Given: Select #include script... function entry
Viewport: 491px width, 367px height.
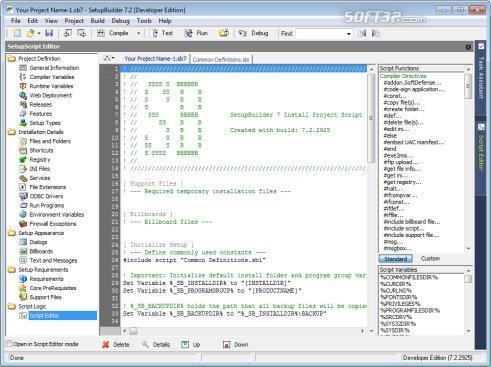Looking at the screenshot, I should (404, 228).
